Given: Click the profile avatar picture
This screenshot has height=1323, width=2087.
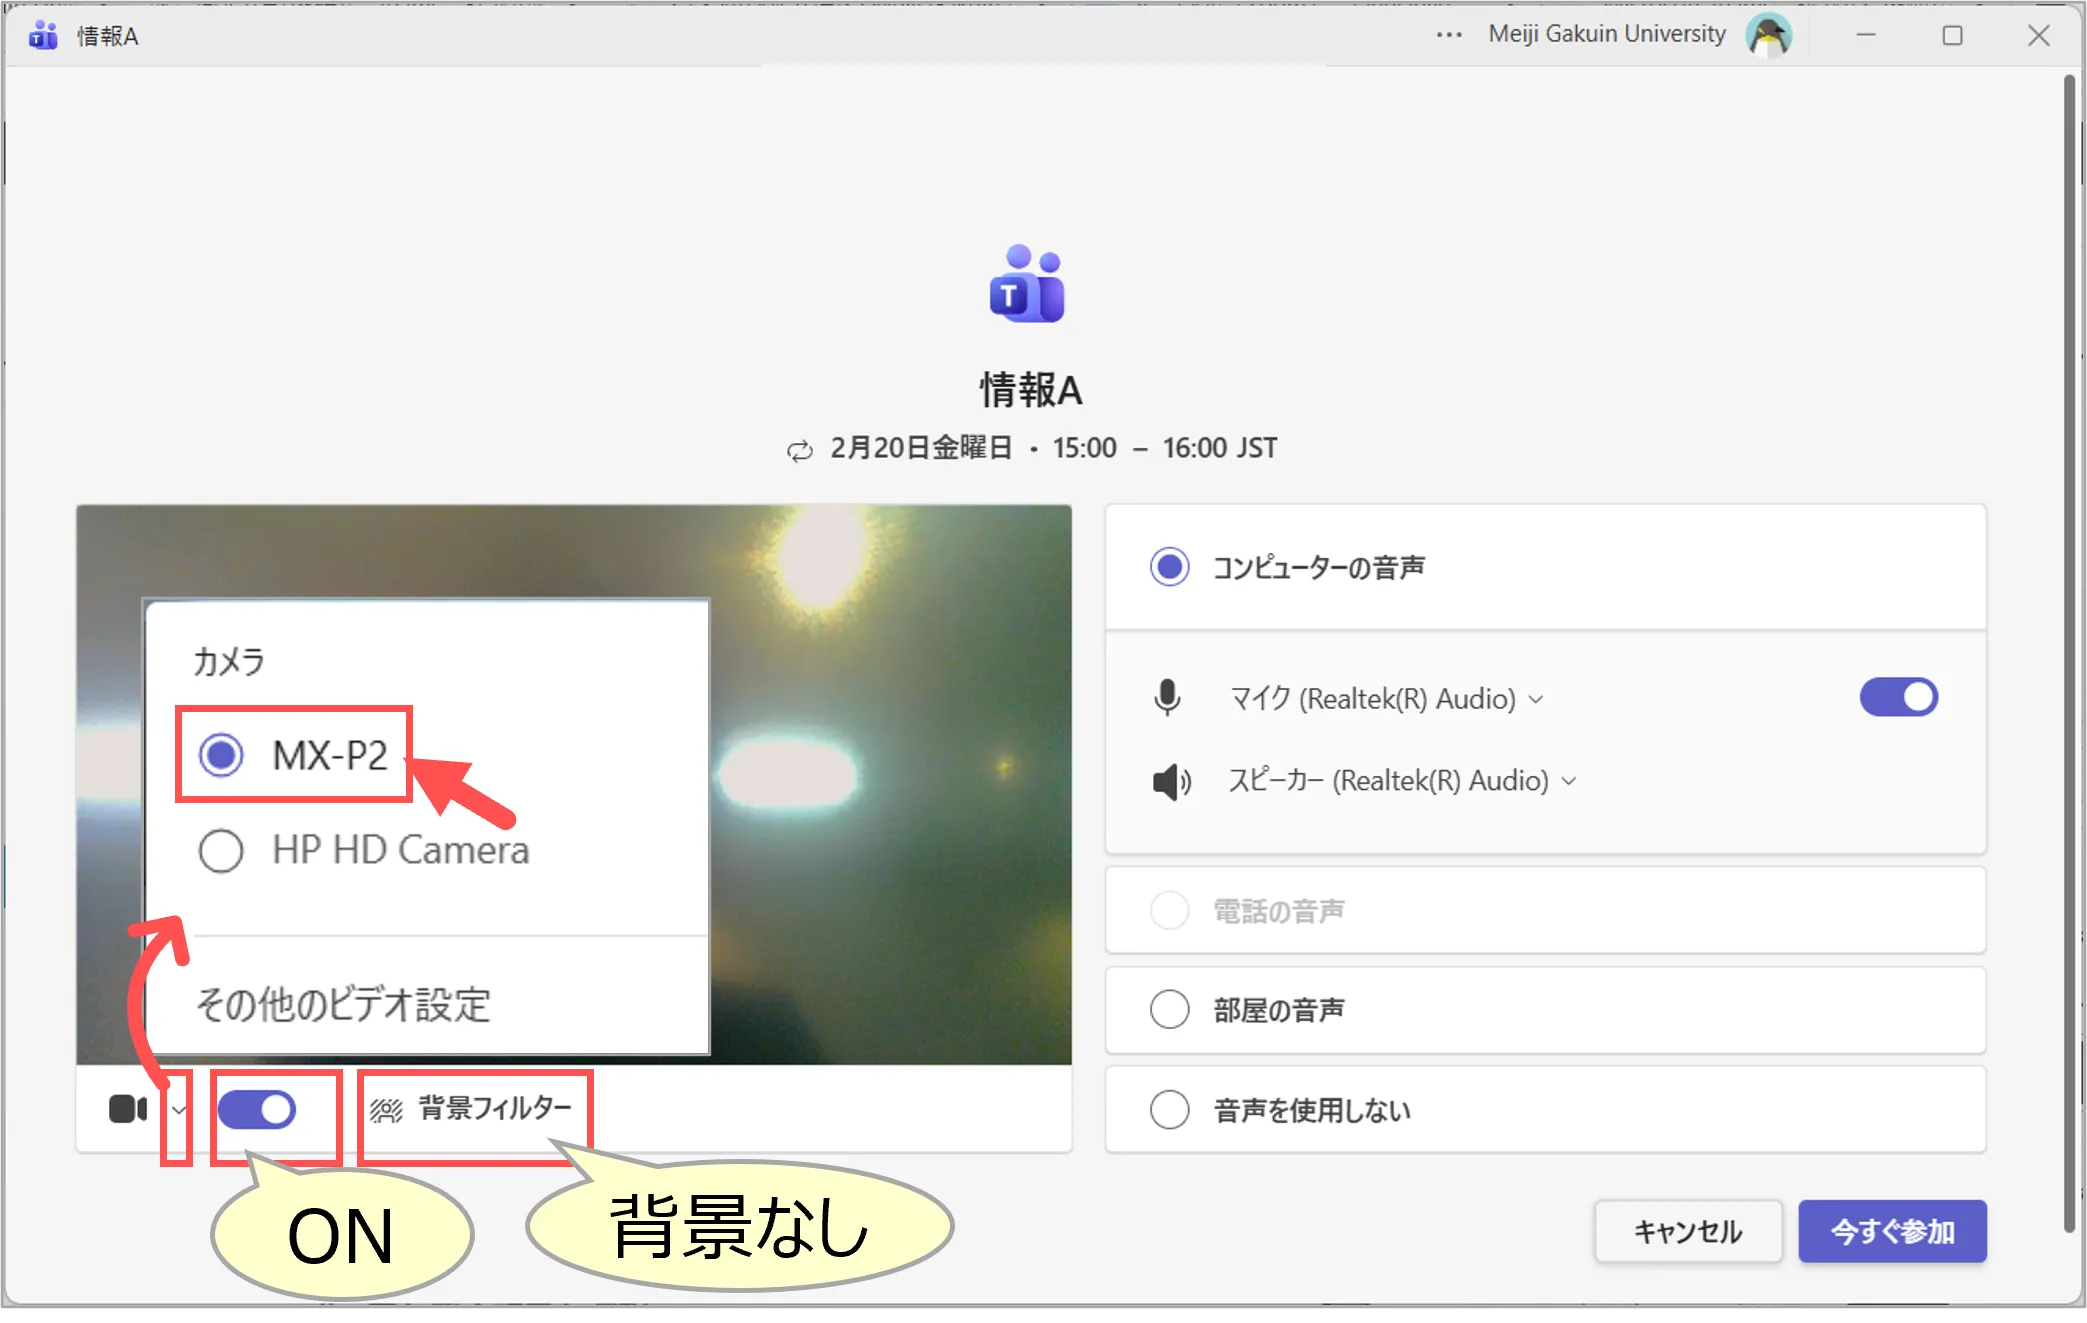Looking at the screenshot, I should (1768, 35).
